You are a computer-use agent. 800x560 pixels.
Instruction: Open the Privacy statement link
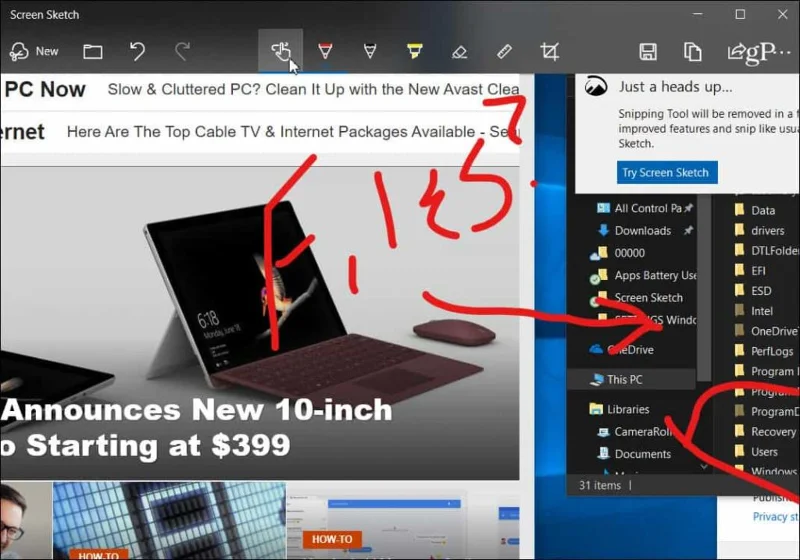point(776,517)
